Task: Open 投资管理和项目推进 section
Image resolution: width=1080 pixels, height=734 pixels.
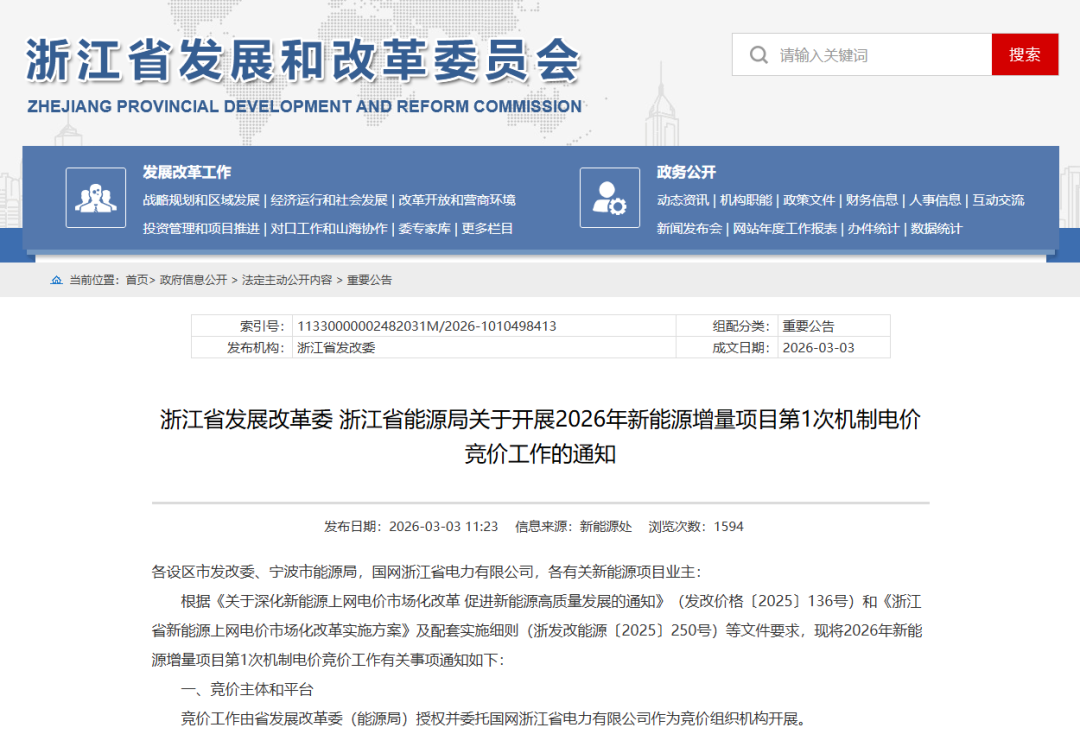Action: [x=201, y=229]
